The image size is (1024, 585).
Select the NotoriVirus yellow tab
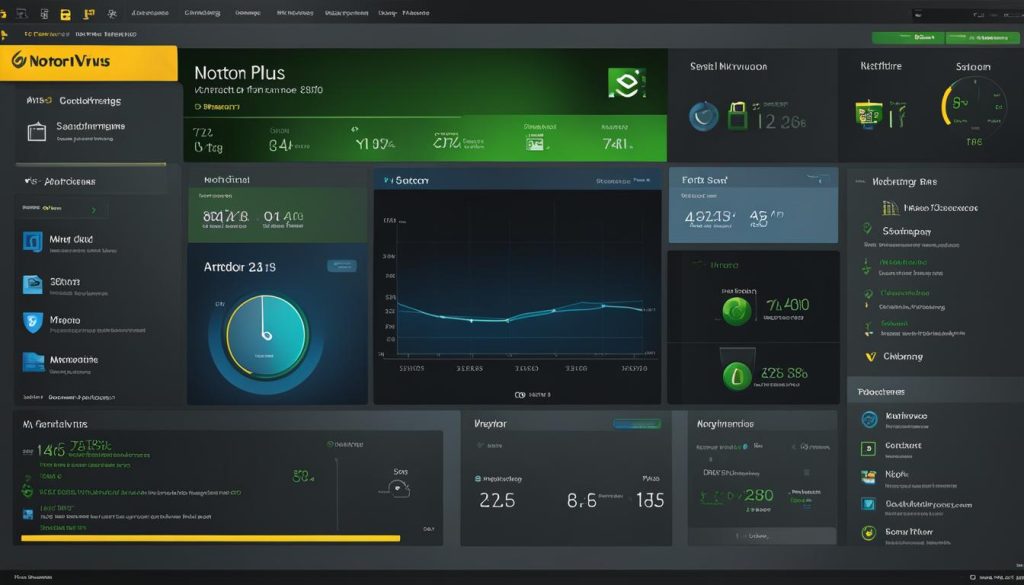(88, 61)
